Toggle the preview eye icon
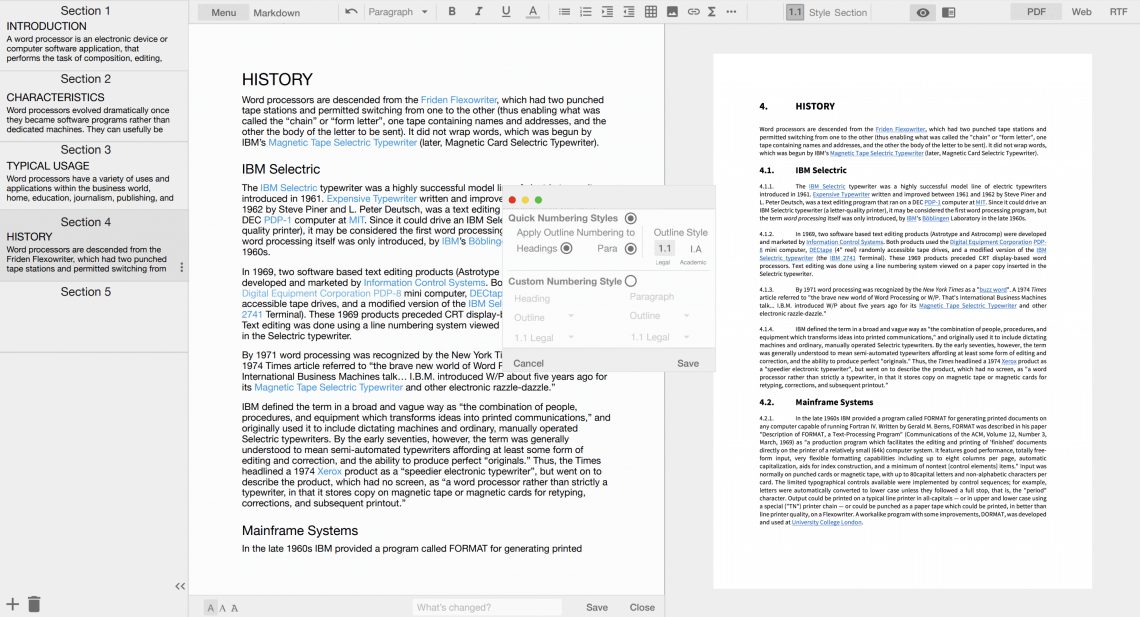Image resolution: width=1140 pixels, height=617 pixels. (923, 12)
